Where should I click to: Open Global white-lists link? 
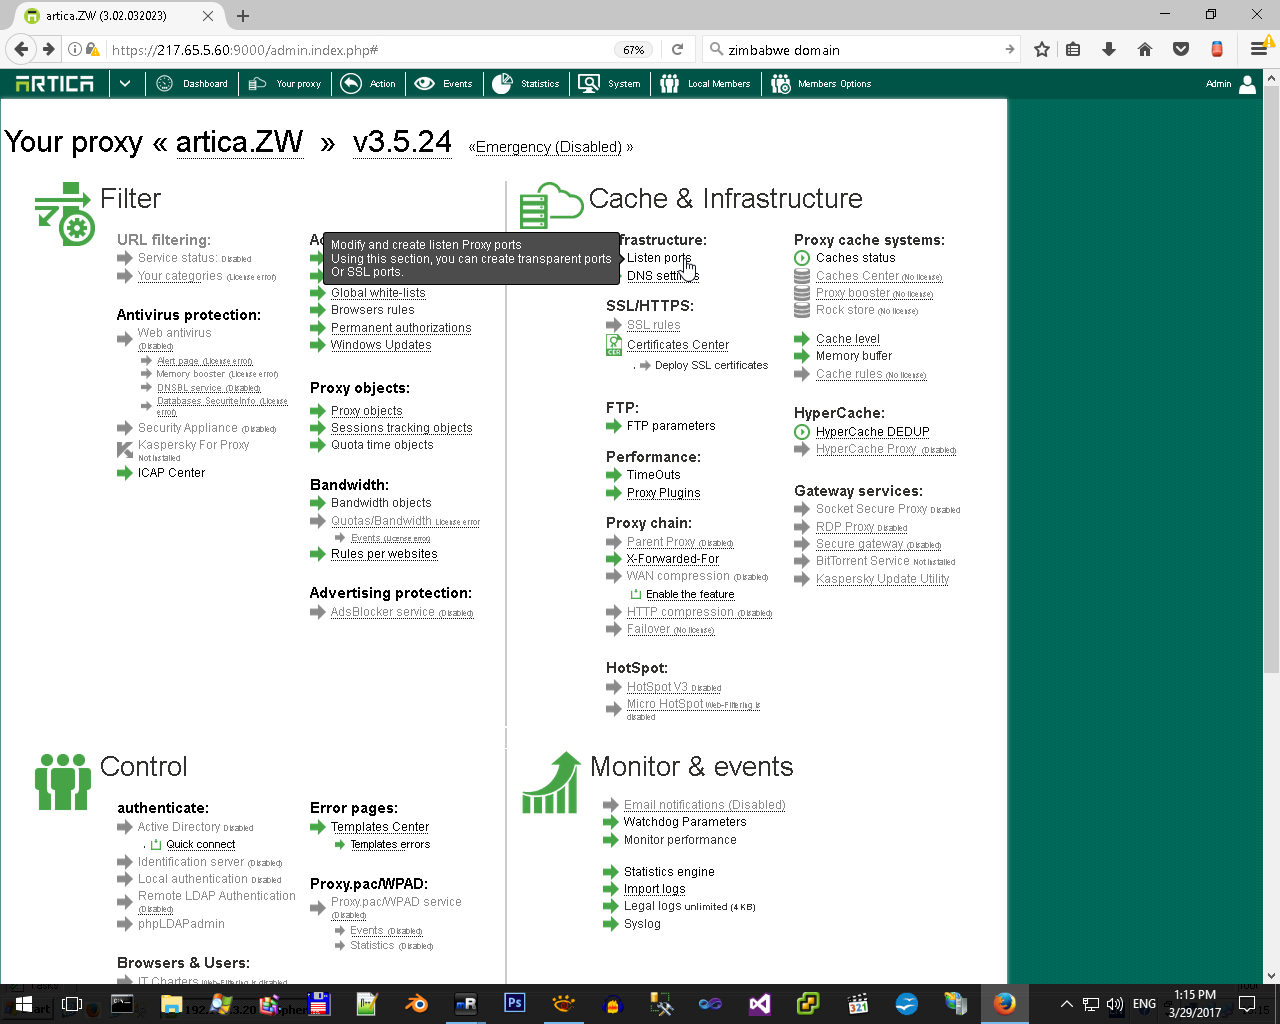coord(378,293)
